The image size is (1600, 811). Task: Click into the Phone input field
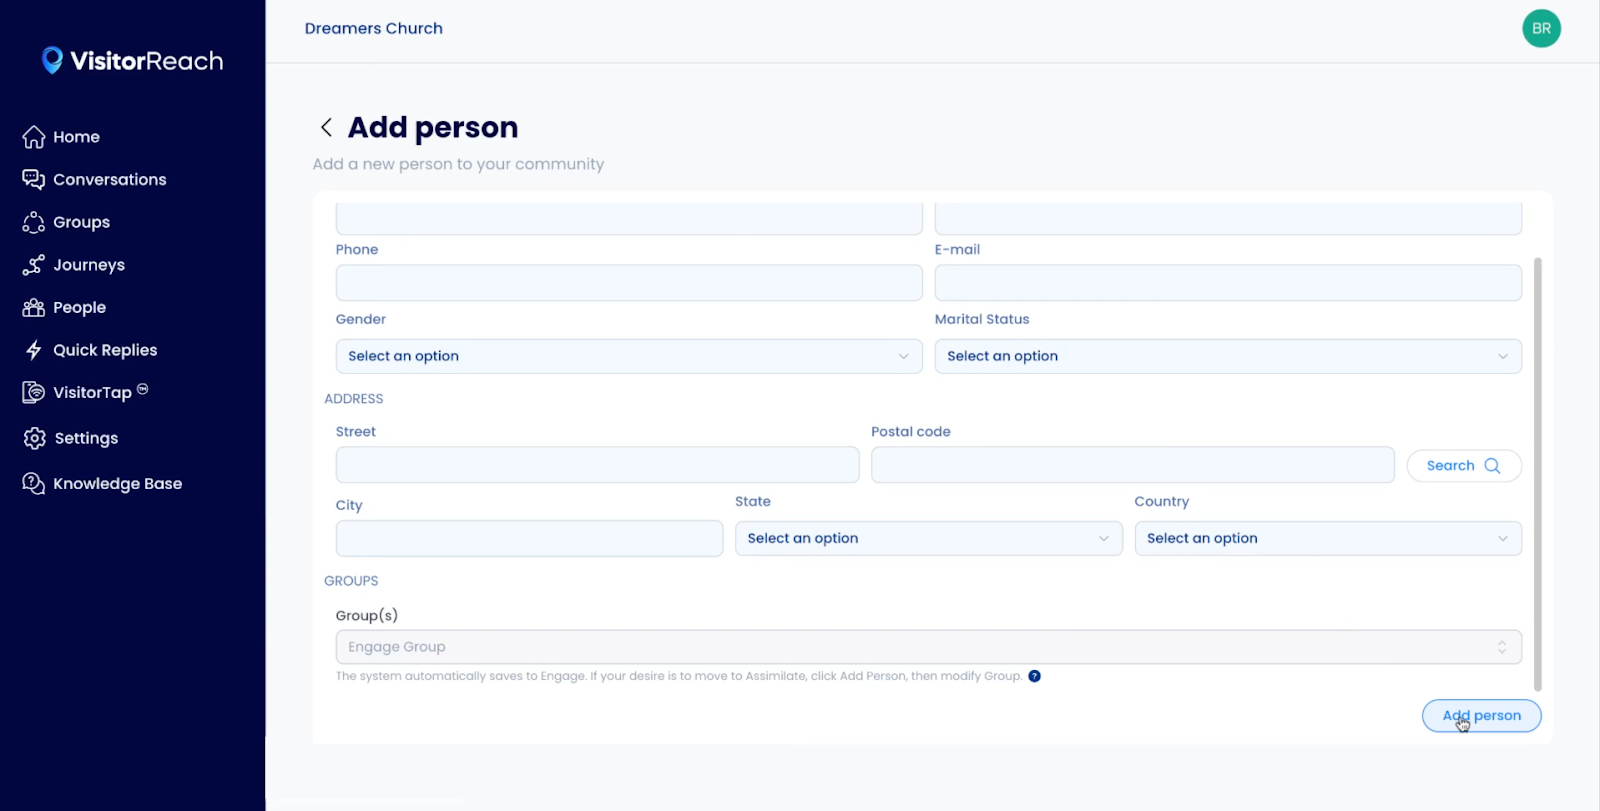coord(628,283)
